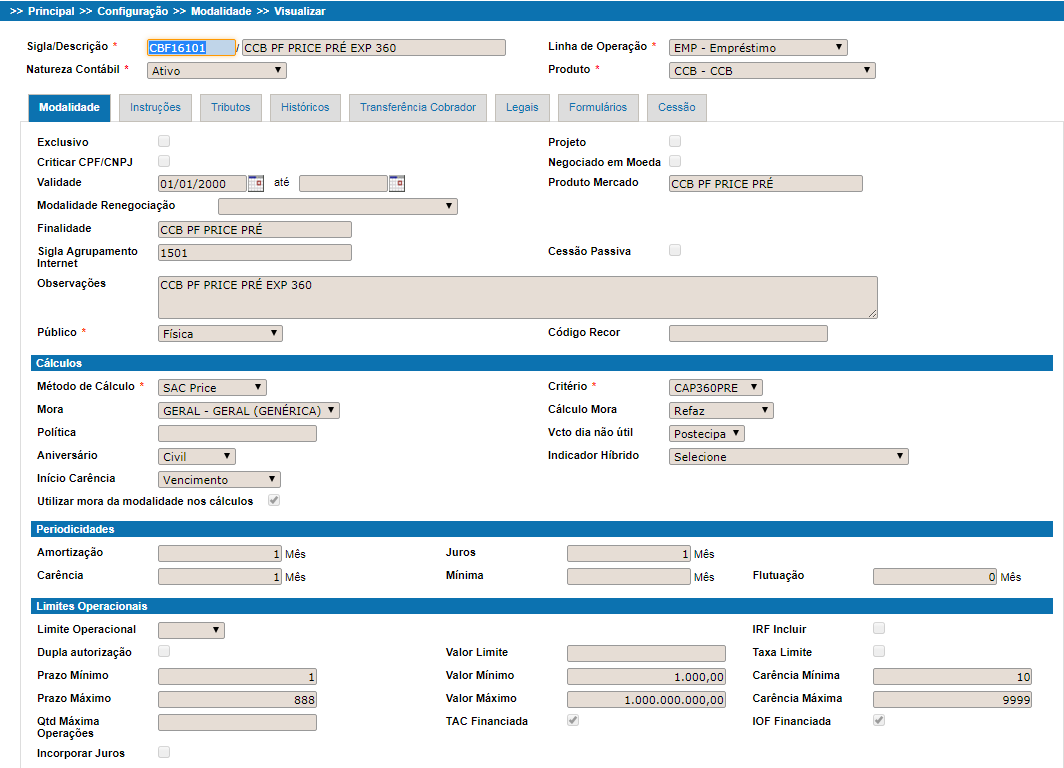Screen dimensions: 1064x768
Task: Open the Aniversário dropdown
Action: click(x=197, y=457)
